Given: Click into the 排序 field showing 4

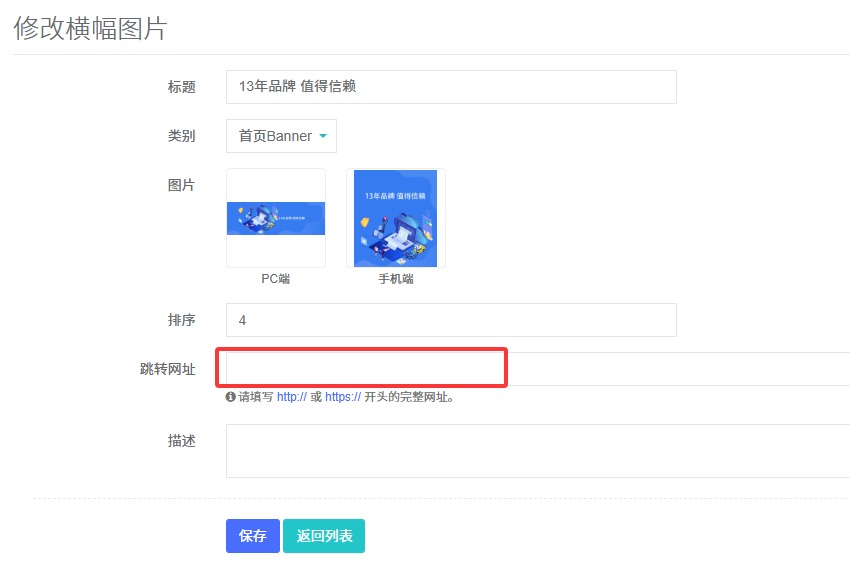Looking at the screenshot, I should [451, 320].
